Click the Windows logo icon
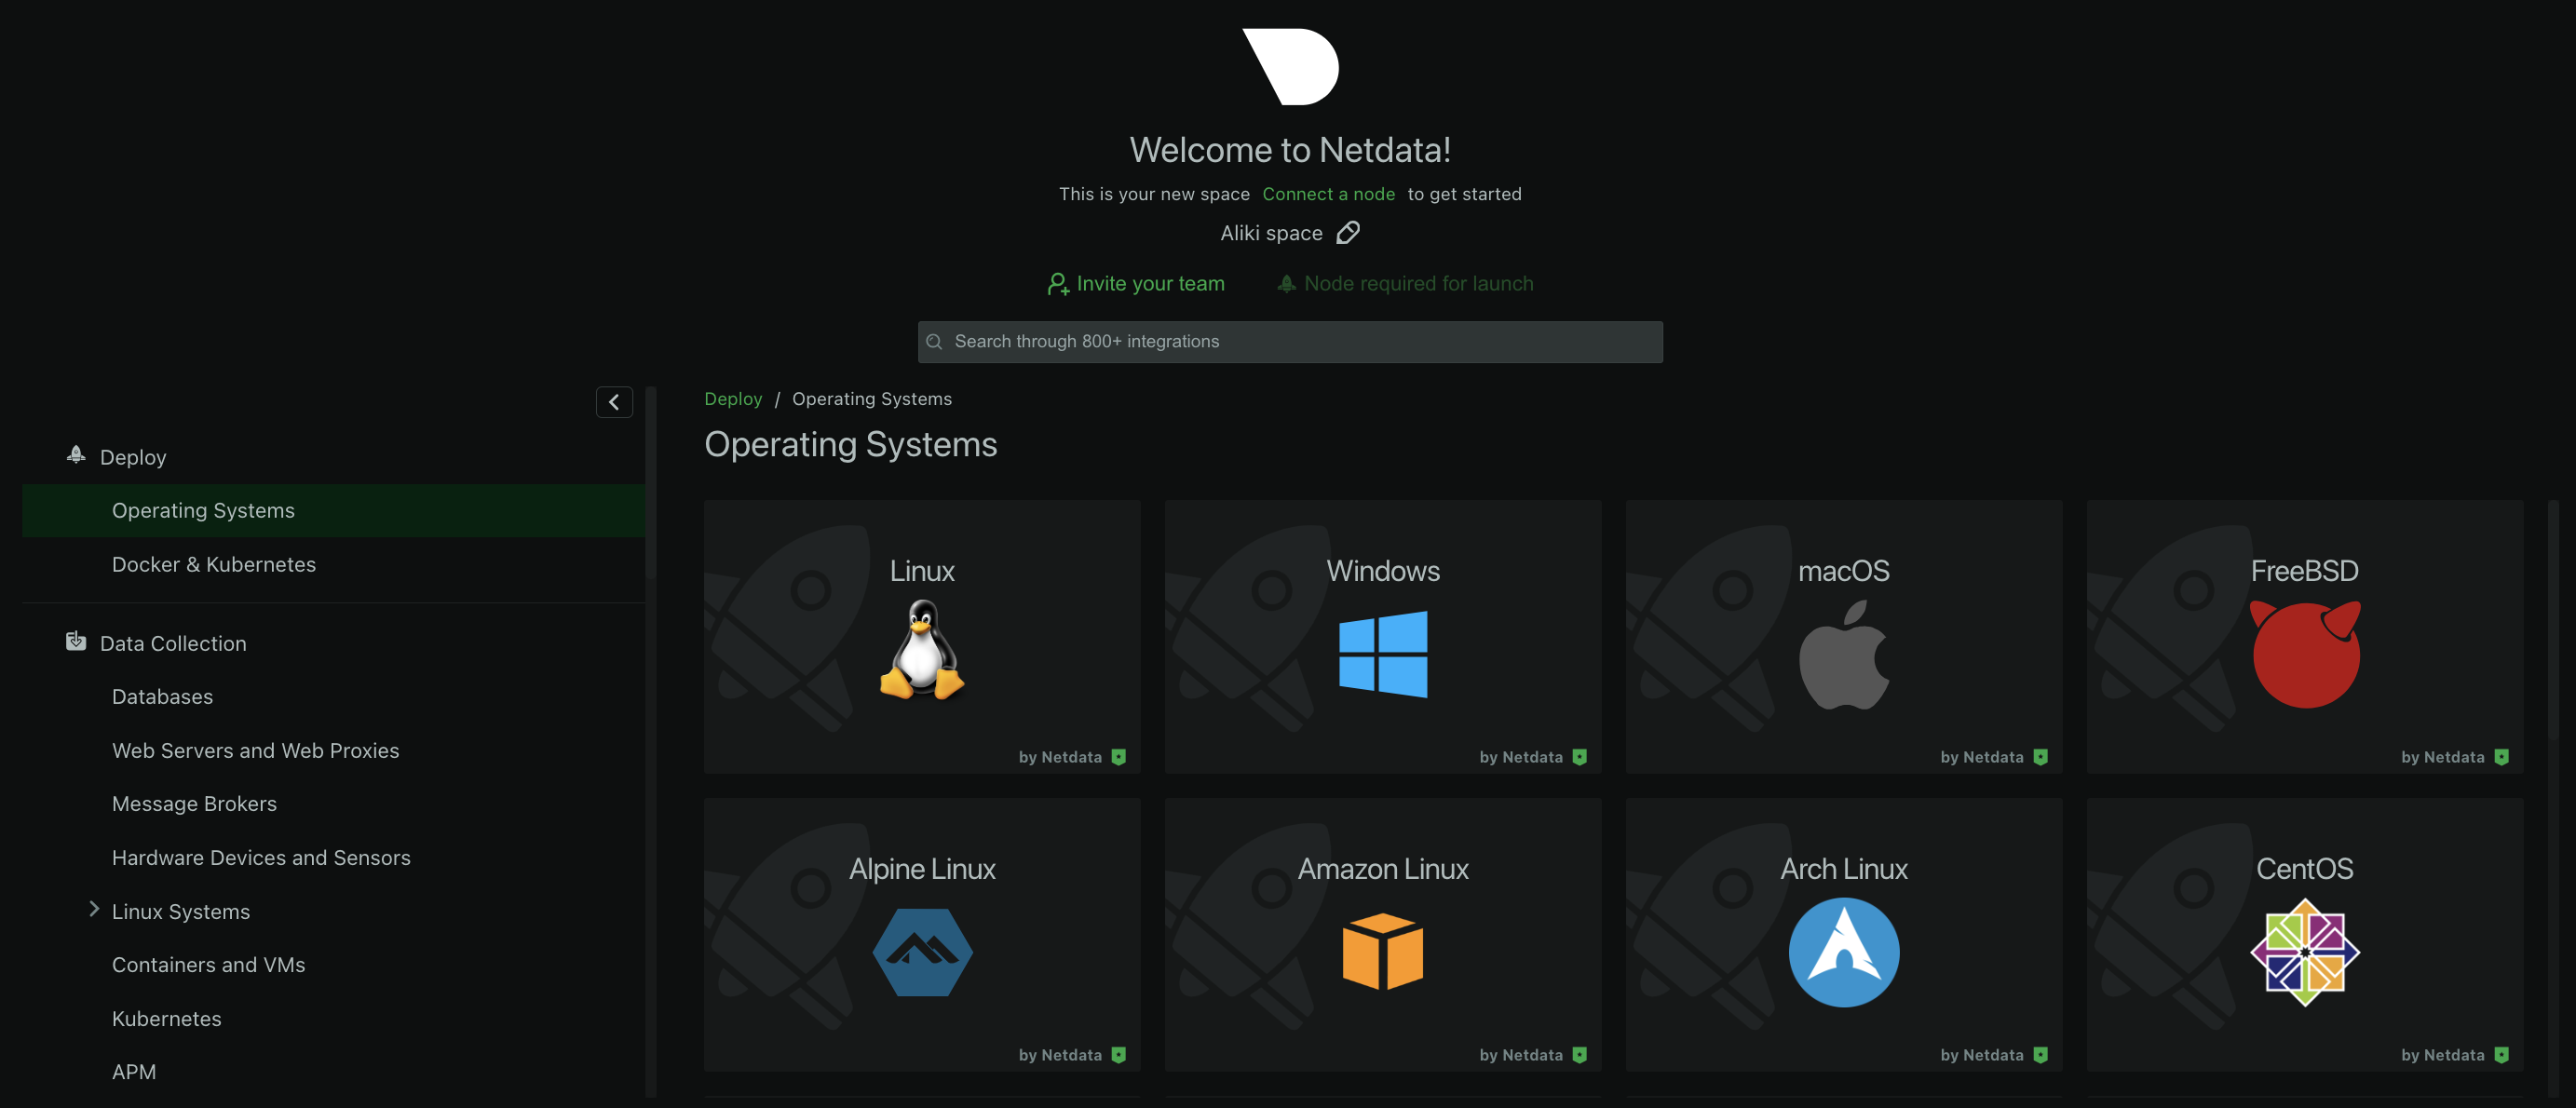This screenshot has width=2576, height=1108. click(1383, 655)
